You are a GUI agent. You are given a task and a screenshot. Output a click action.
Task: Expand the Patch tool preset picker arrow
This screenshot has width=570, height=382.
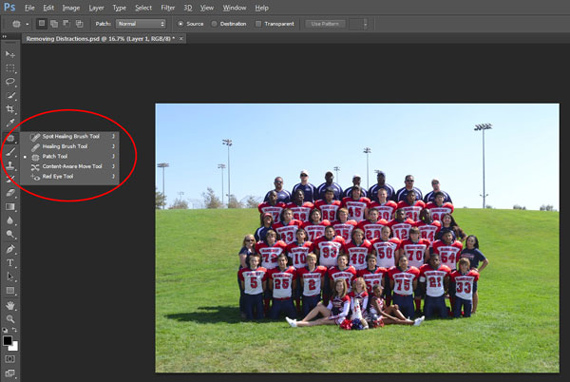27,24
